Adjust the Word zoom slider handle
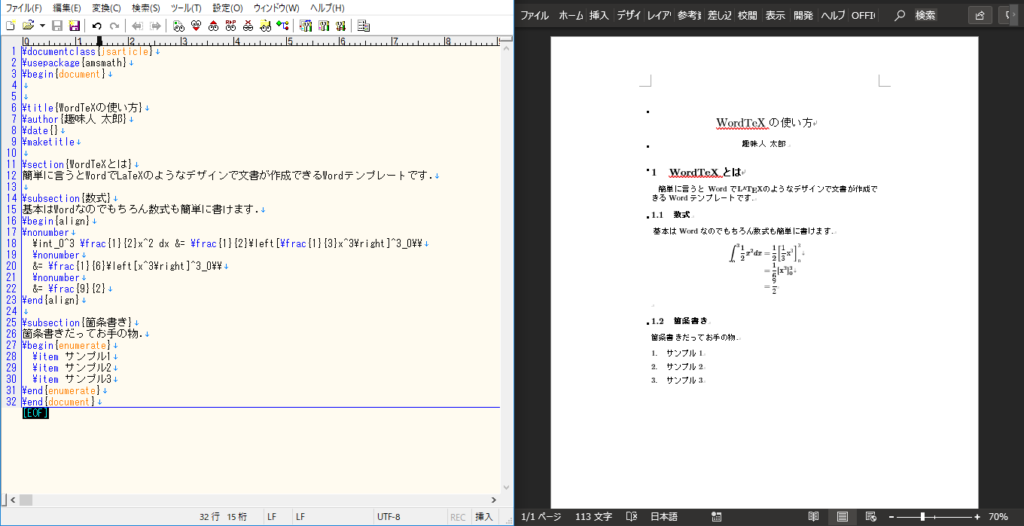Viewport: 1024px width, 526px height. pos(921,516)
